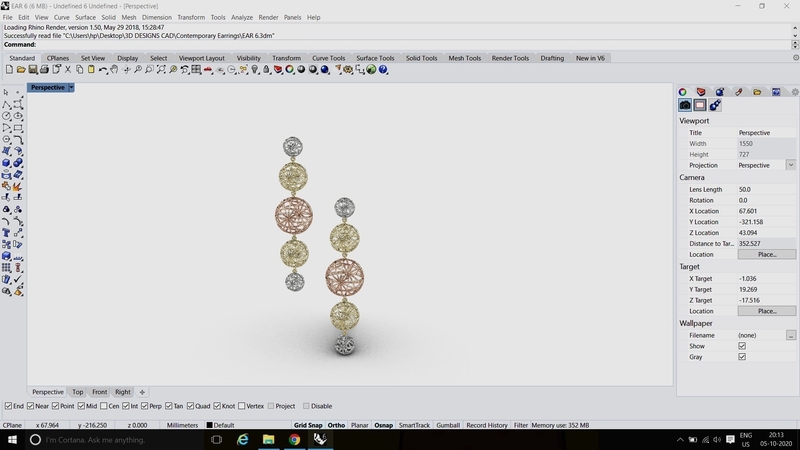The width and height of the screenshot is (800, 450).
Task: Open the Windows Start menu
Action: tap(12, 439)
